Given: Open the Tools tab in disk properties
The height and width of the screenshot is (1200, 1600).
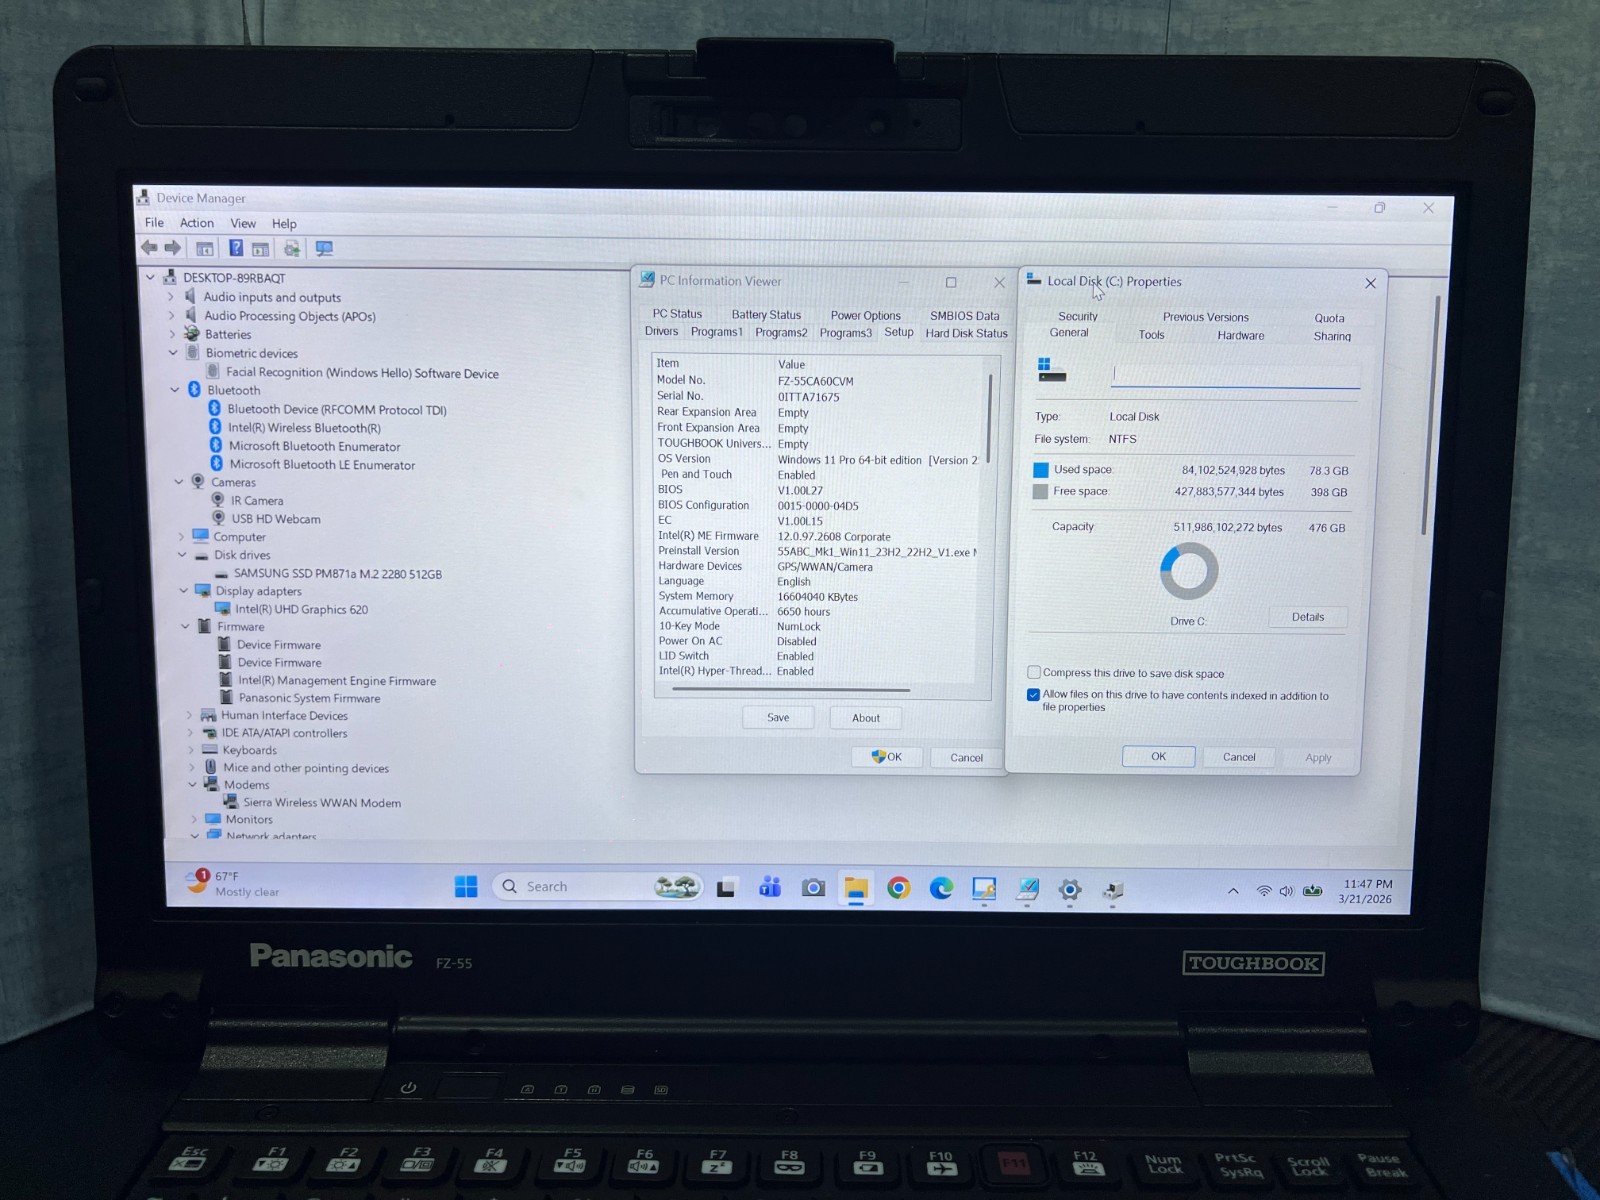Looking at the screenshot, I should point(1151,336).
